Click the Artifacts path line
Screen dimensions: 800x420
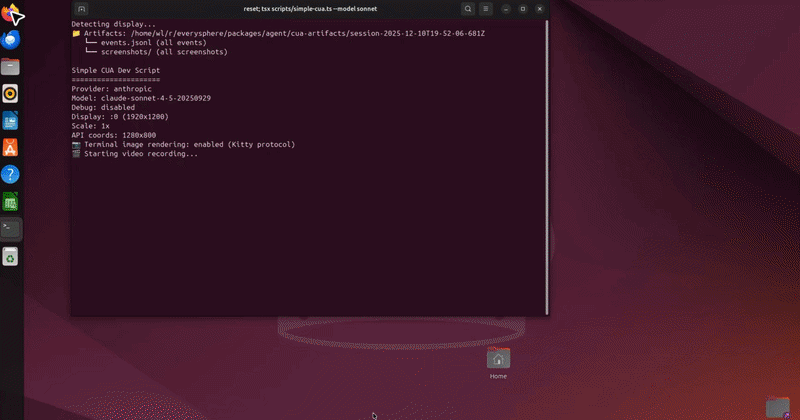click(278, 33)
